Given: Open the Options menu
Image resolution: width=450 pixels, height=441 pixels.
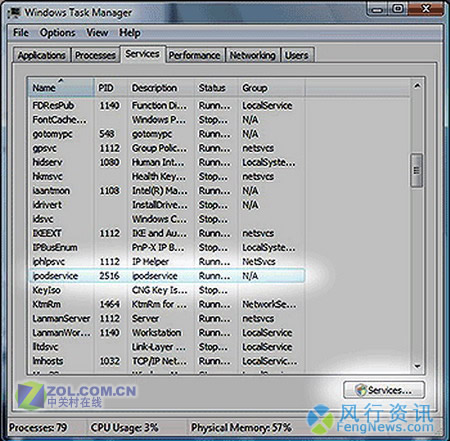Looking at the screenshot, I should click(x=57, y=33).
